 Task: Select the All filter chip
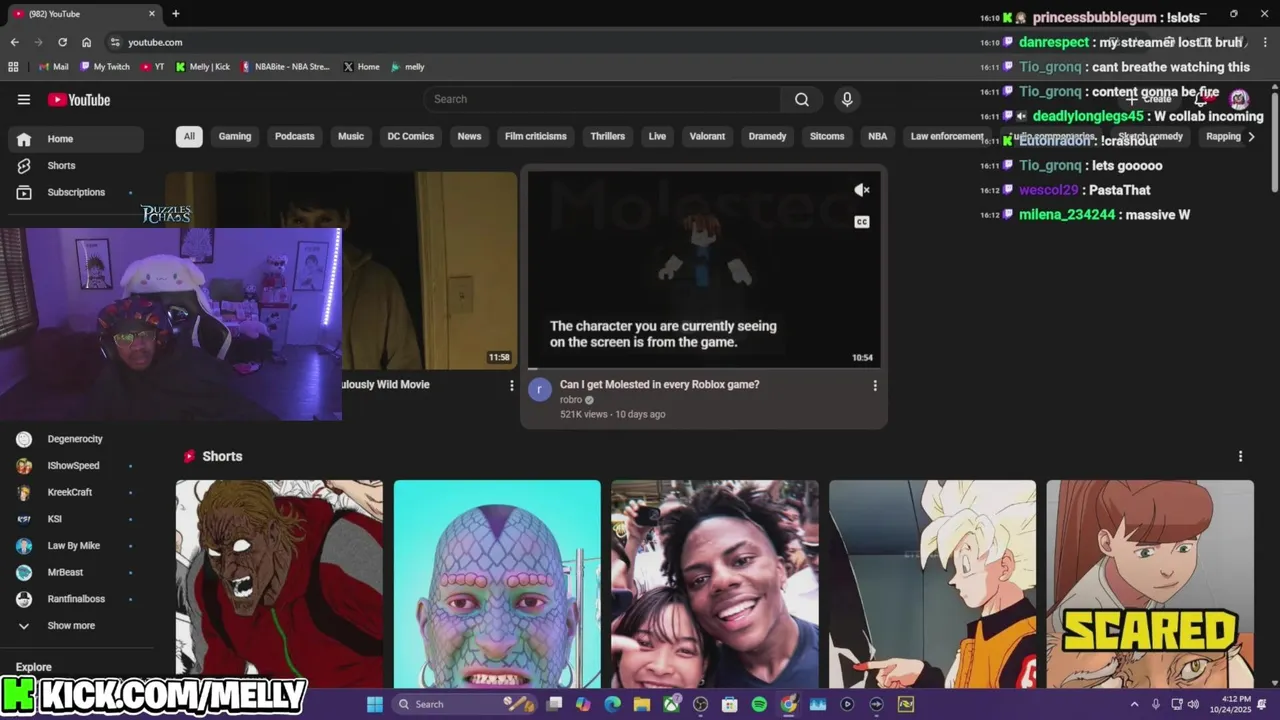pyautogui.click(x=189, y=136)
